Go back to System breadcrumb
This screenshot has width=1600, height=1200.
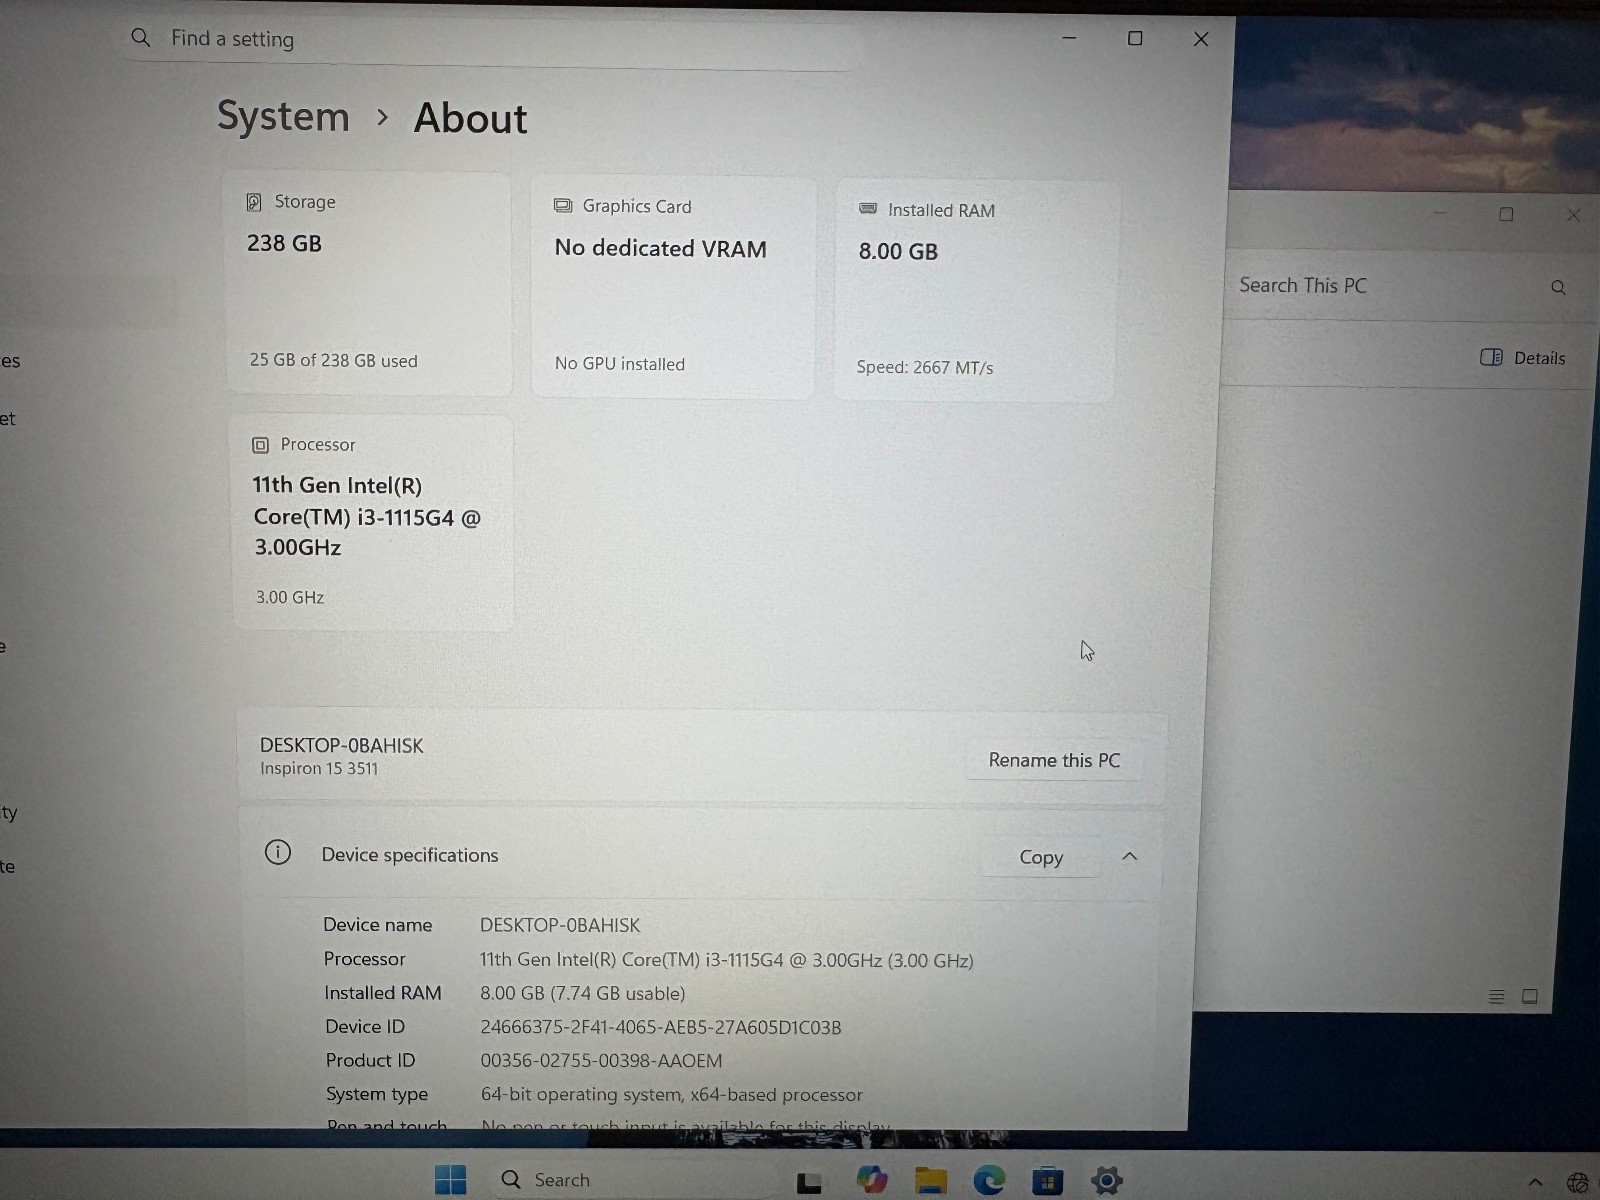(283, 116)
